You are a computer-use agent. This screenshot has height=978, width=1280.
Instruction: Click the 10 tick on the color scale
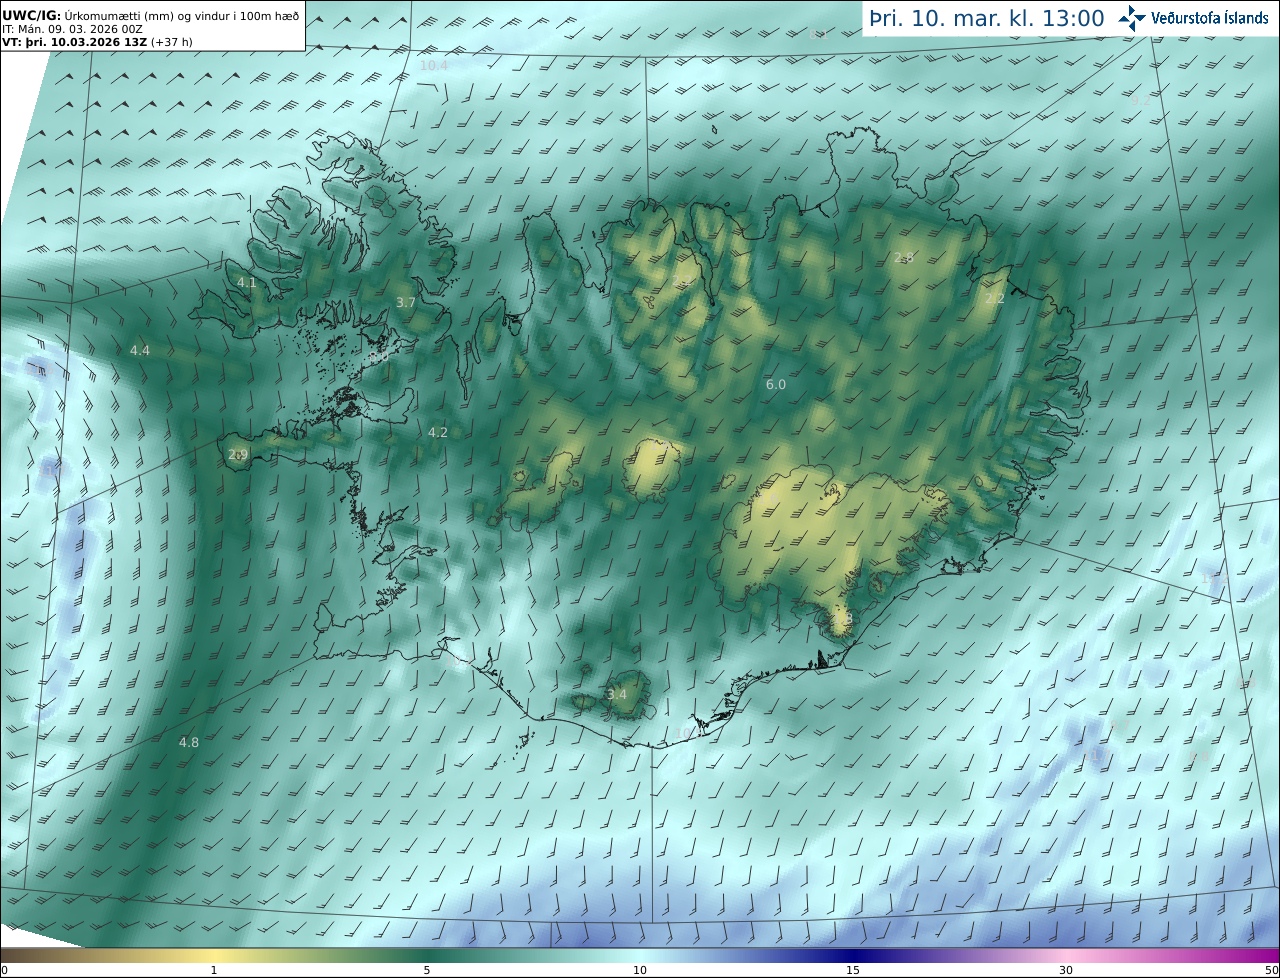tap(640, 970)
